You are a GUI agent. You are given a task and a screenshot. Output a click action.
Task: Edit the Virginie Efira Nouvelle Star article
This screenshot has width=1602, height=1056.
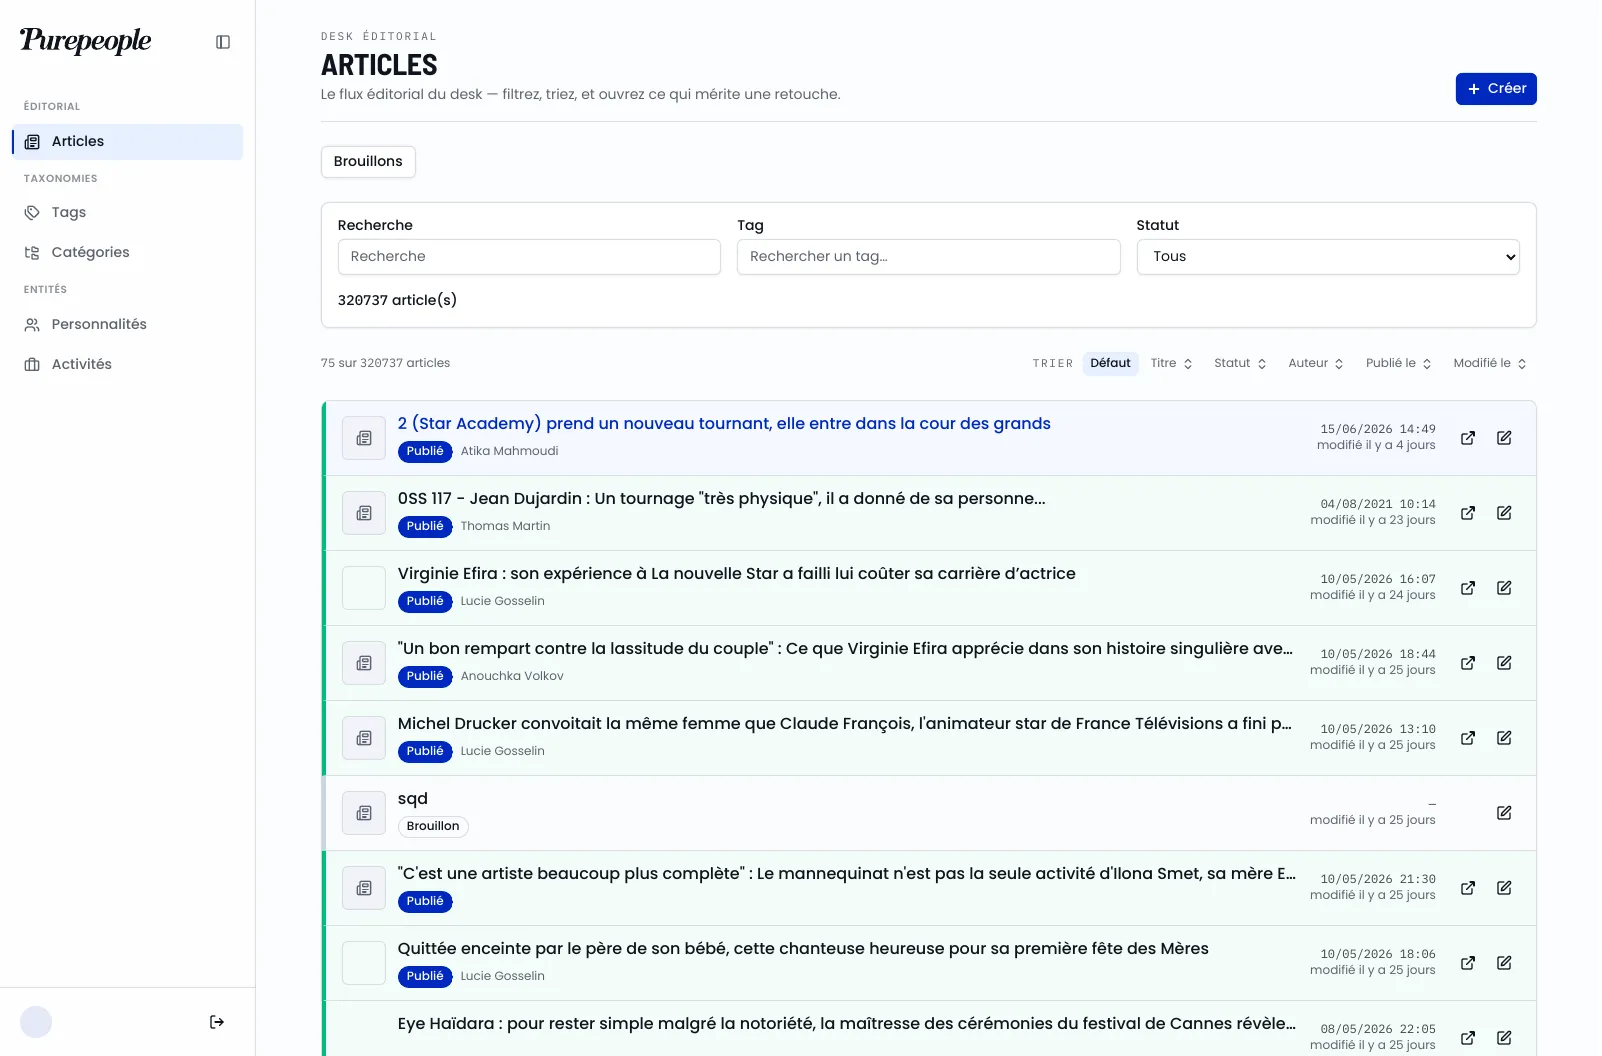point(1504,588)
